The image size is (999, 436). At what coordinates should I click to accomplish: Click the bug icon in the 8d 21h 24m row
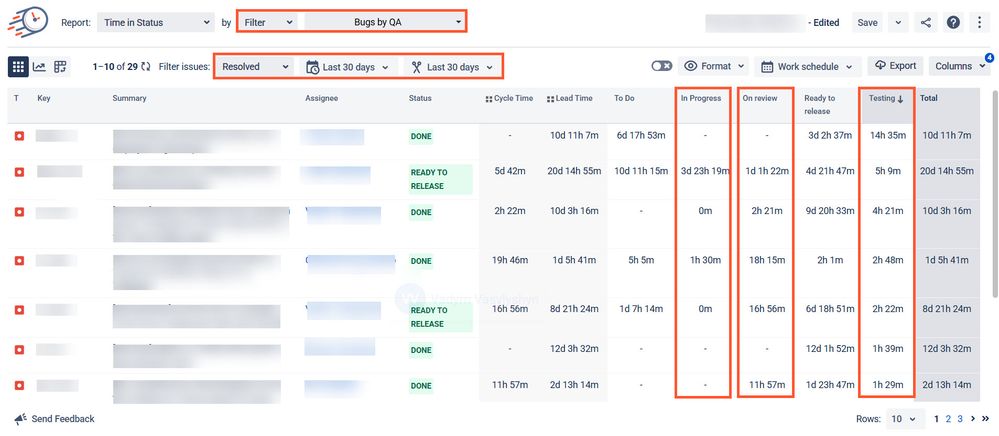(19, 310)
